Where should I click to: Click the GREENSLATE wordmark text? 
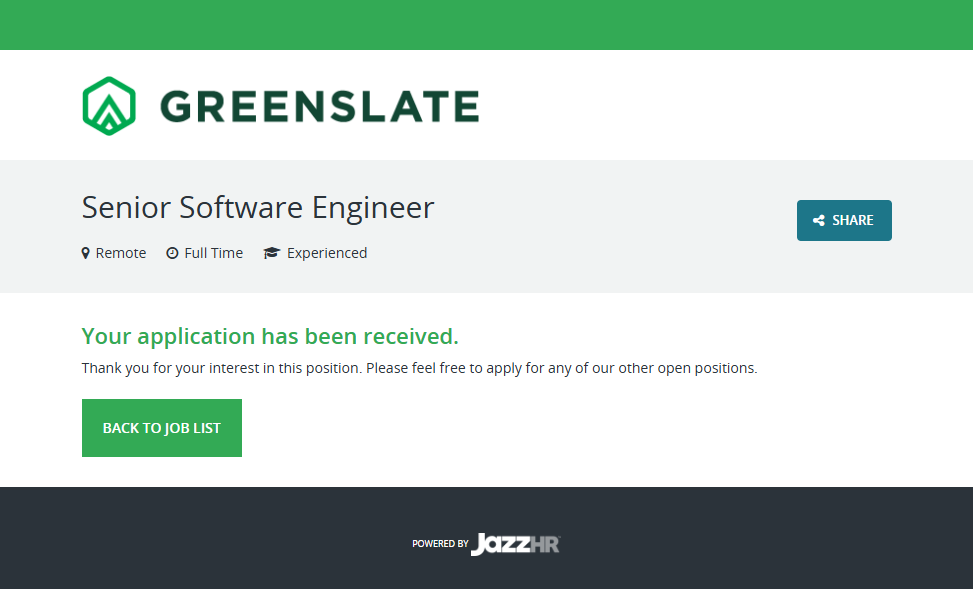point(319,106)
